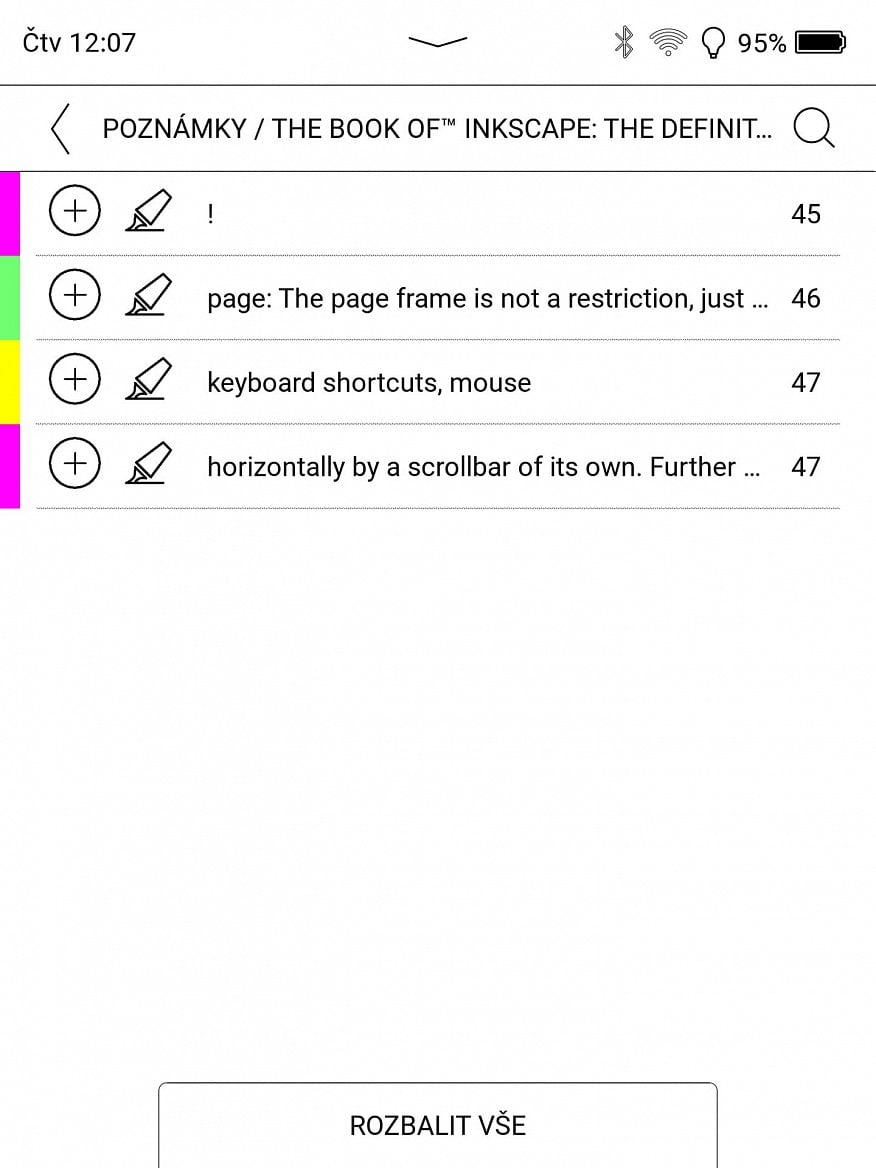Pull down the top notification panel chevron
876x1168 pixels.
(438, 42)
